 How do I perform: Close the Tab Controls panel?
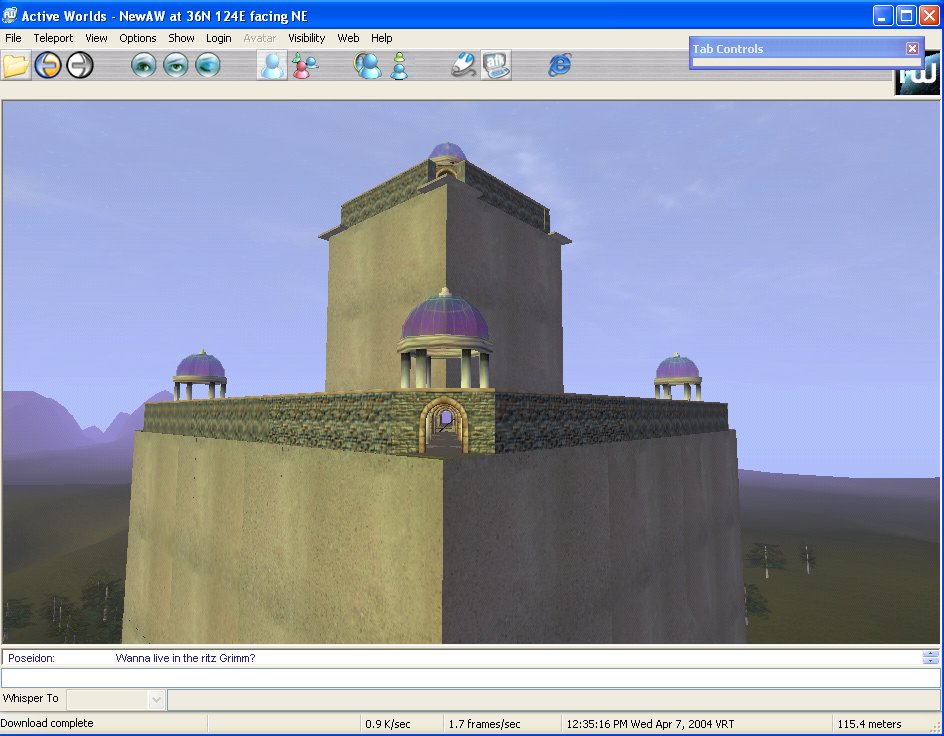pyautogui.click(x=912, y=49)
